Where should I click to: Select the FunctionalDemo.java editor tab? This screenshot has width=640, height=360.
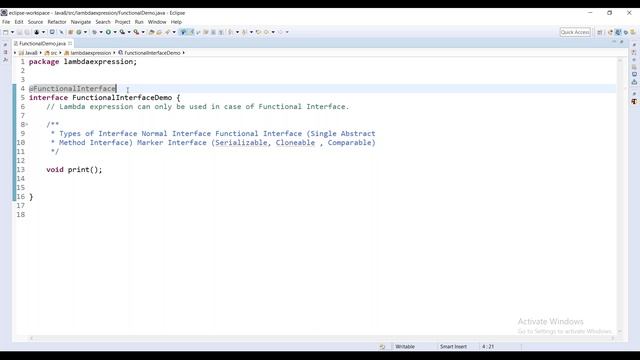point(42,43)
